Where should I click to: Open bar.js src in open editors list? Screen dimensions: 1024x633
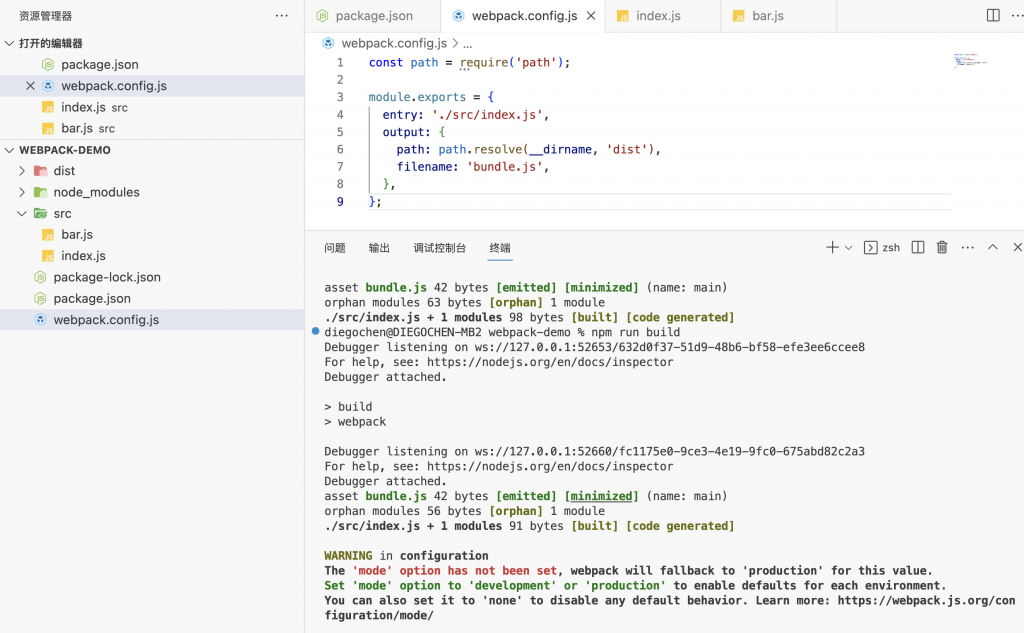(x=152, y=128)
